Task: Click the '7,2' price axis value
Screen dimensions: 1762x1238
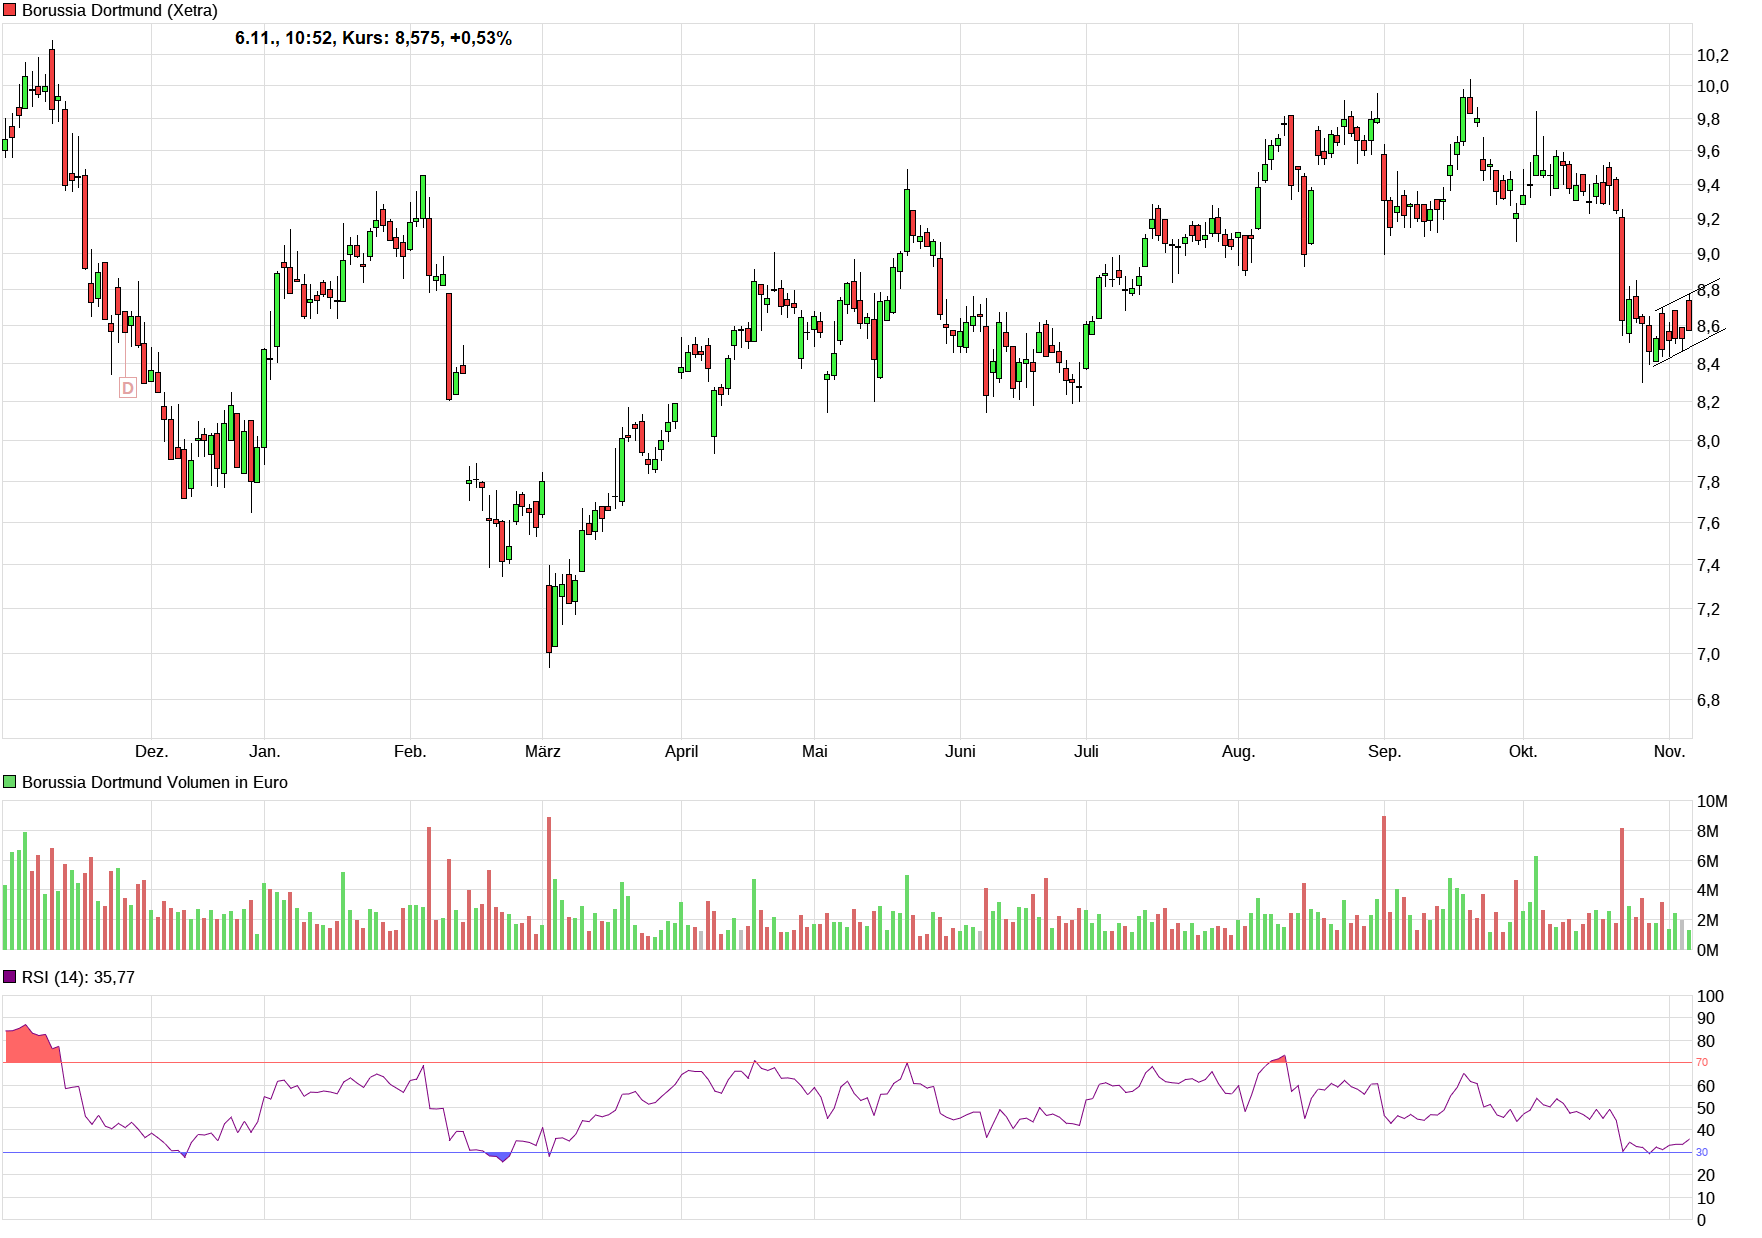Action: click(x=1709, y=609)
